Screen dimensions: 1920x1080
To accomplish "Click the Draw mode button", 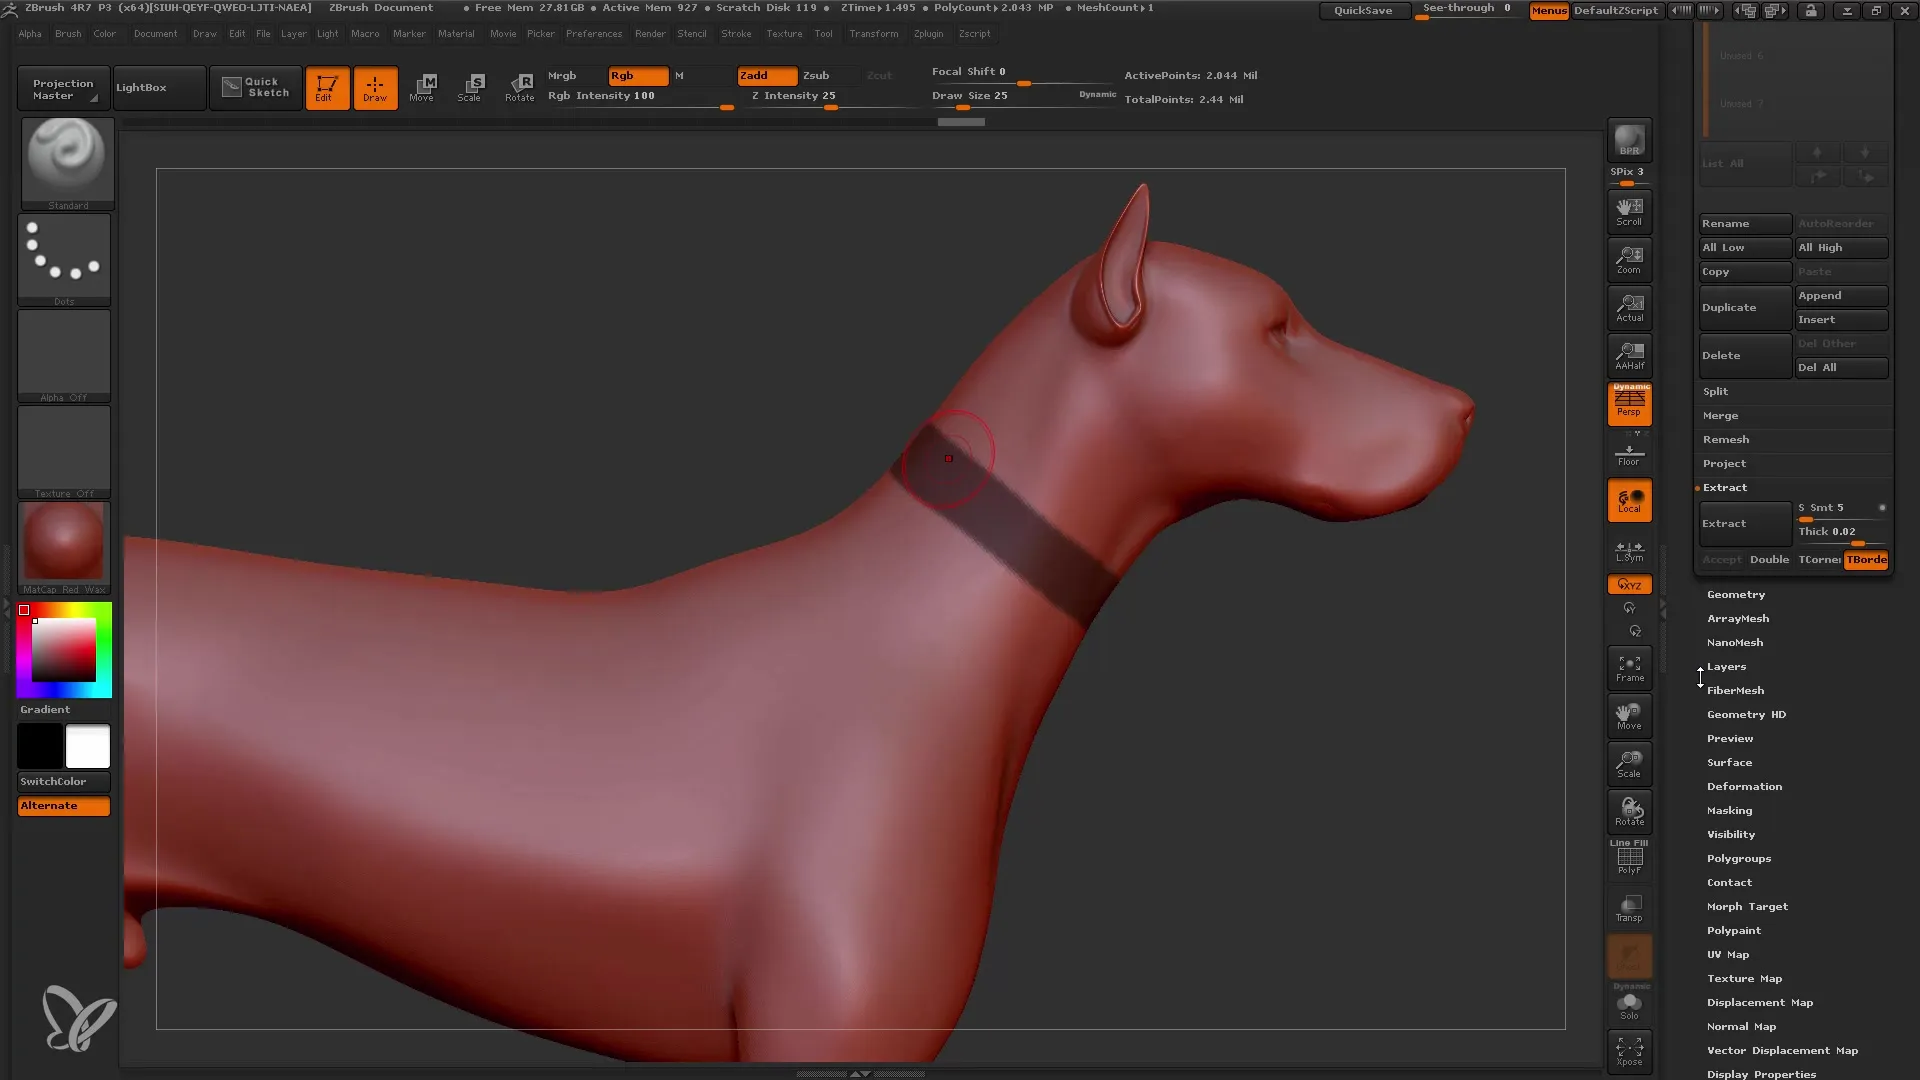I will [x=375, y=87].
